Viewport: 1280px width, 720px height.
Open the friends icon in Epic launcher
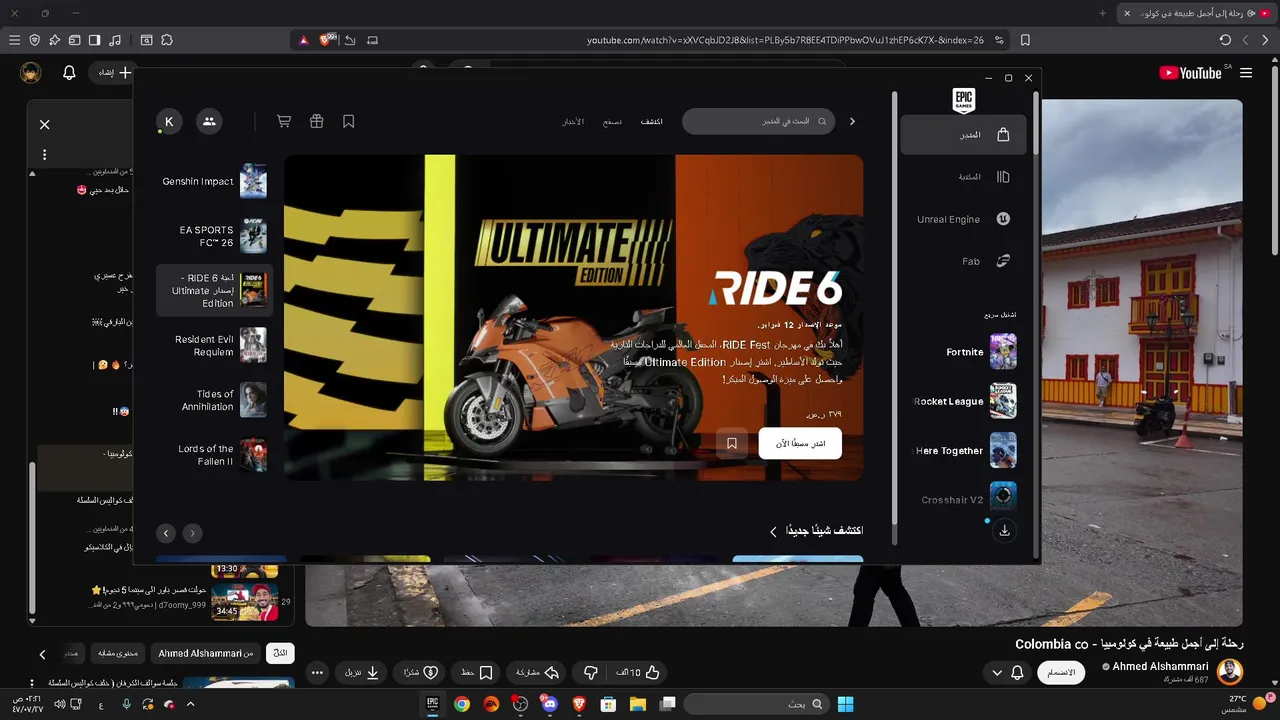coord(209,121)
